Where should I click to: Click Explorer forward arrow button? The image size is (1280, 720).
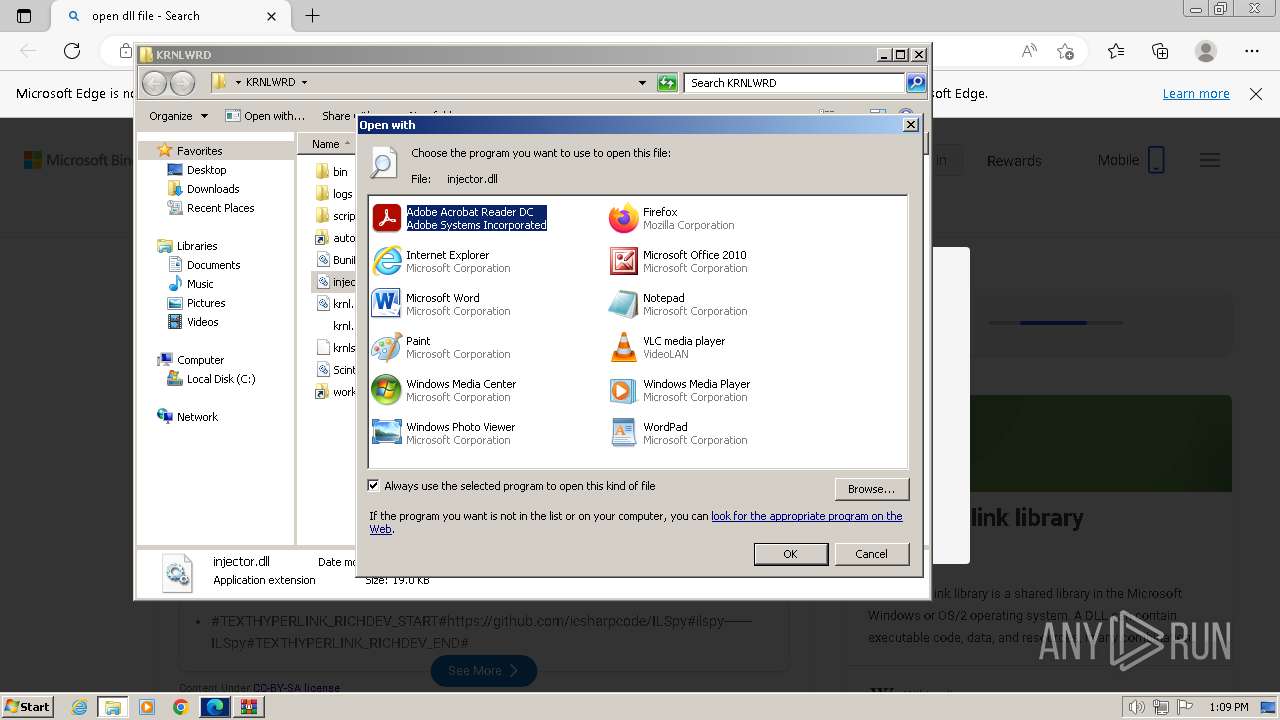182,83
